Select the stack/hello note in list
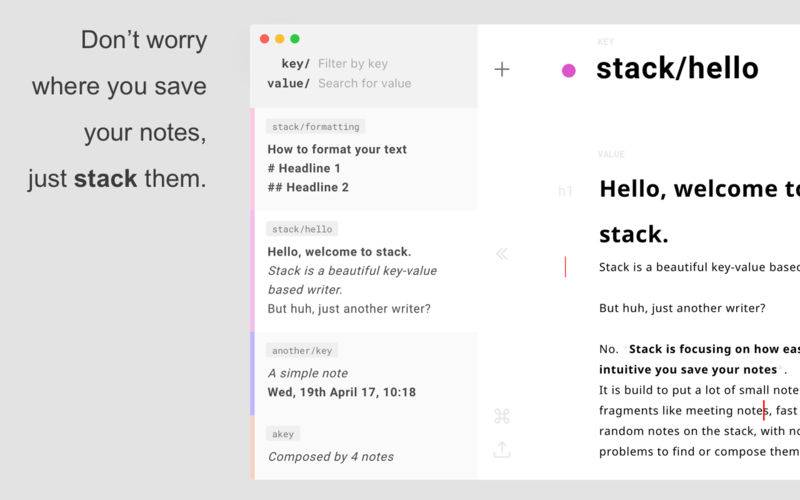 pos(364,271)
